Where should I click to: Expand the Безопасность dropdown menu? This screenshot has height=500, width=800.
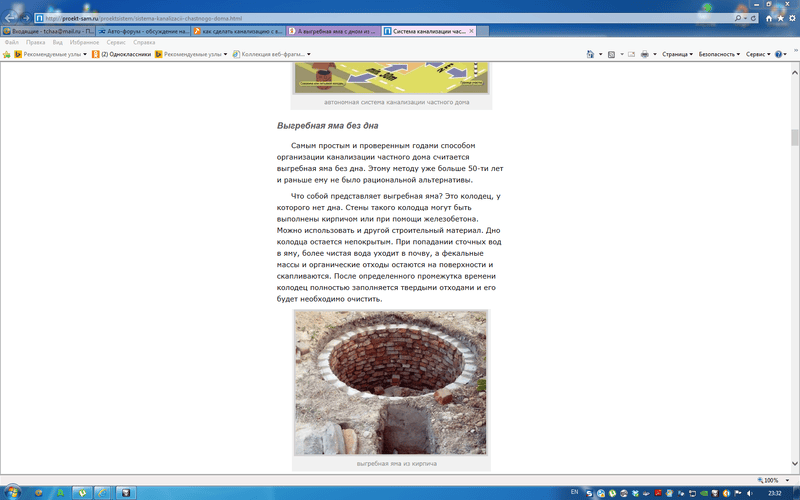719,54
